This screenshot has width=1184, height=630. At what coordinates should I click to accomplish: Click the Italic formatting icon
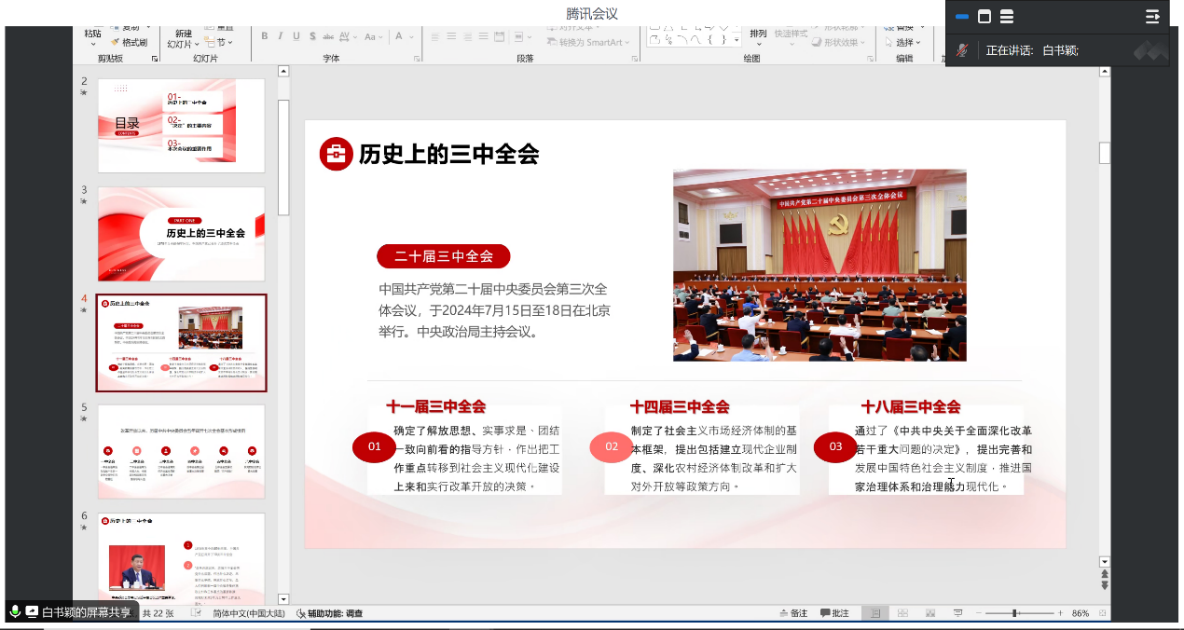click(x=280, y=36)
